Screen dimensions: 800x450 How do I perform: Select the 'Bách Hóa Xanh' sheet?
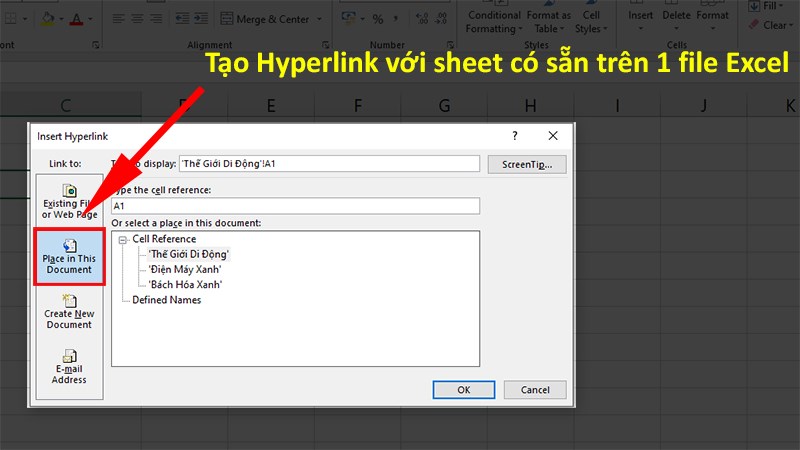pyautogui.click(x=185, y=285)
